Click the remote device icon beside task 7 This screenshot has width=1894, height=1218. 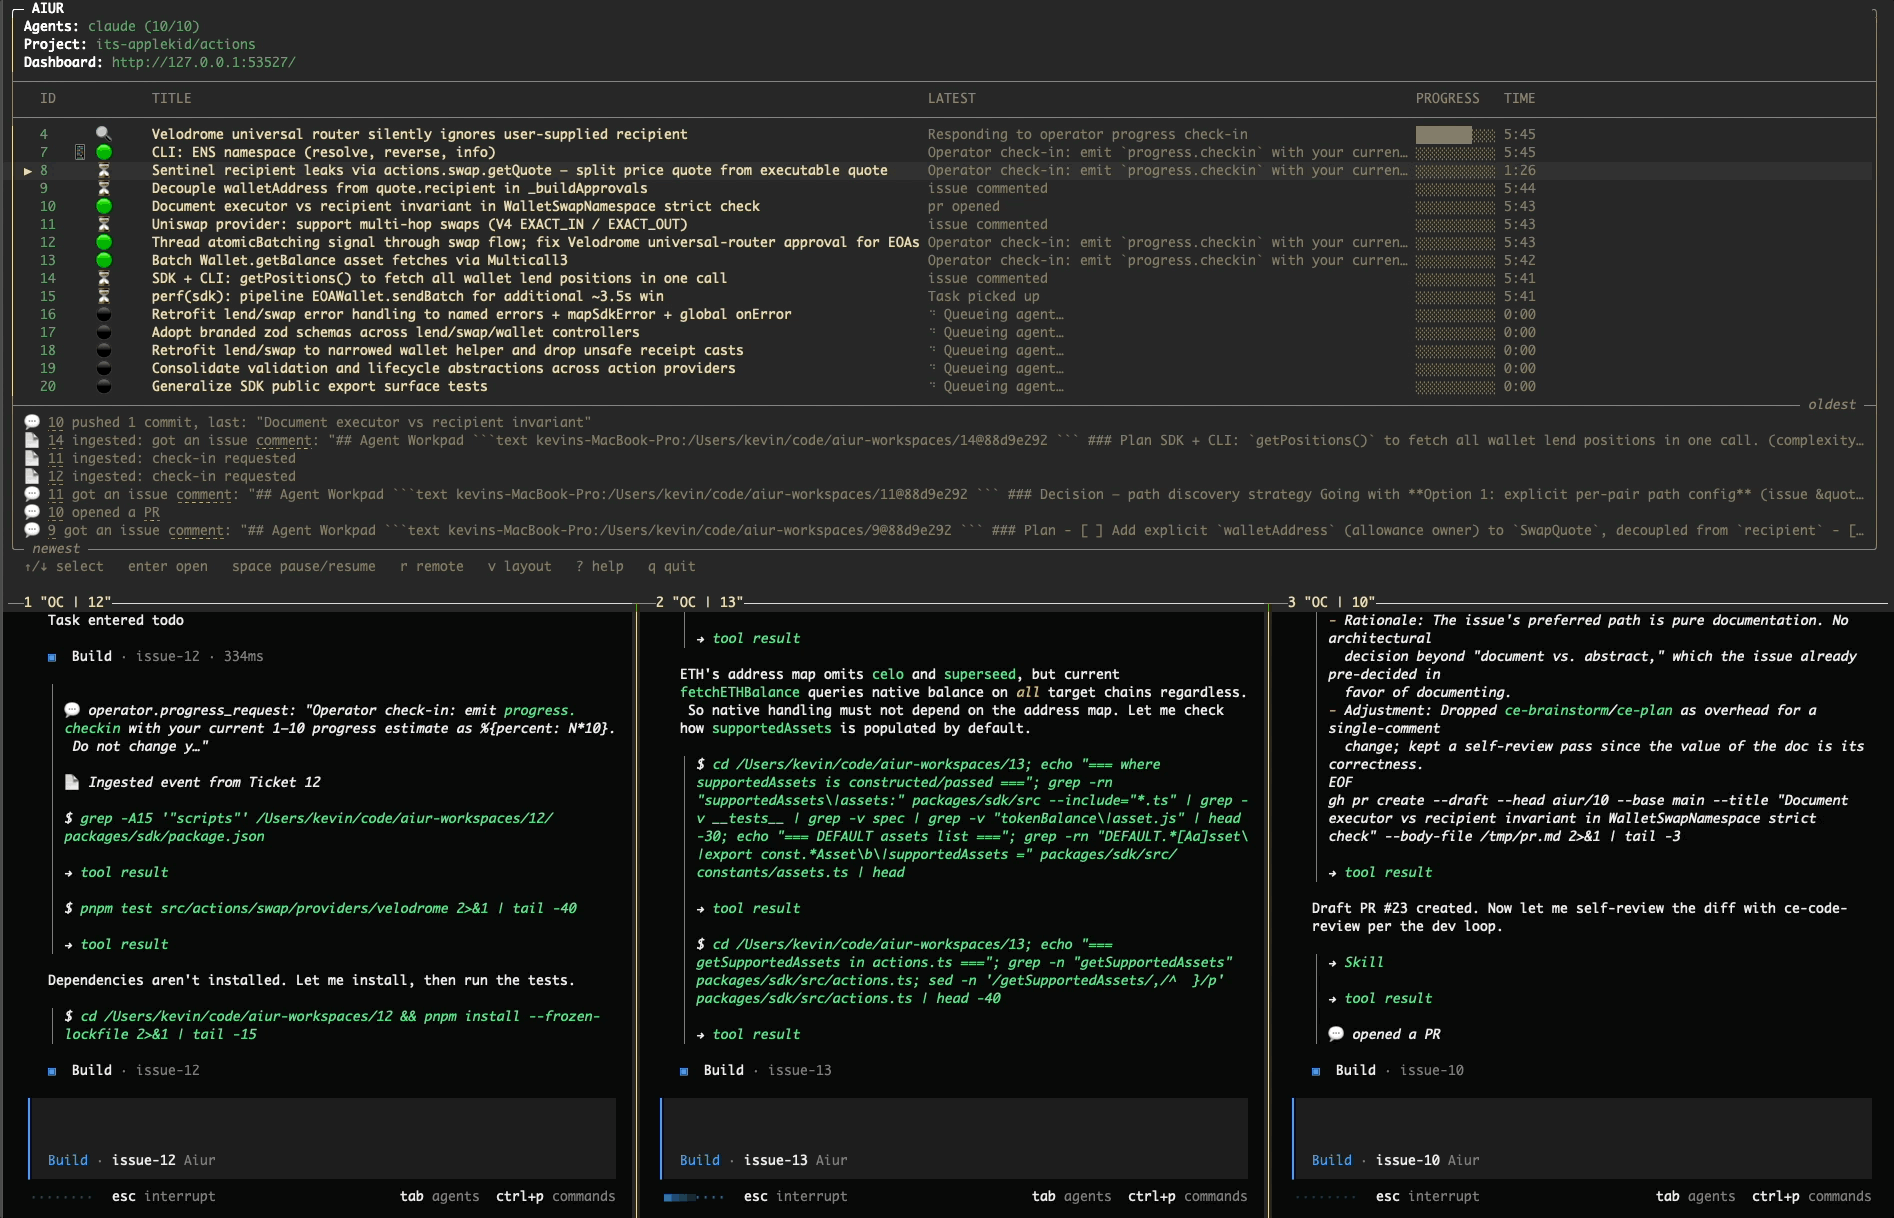80,152
